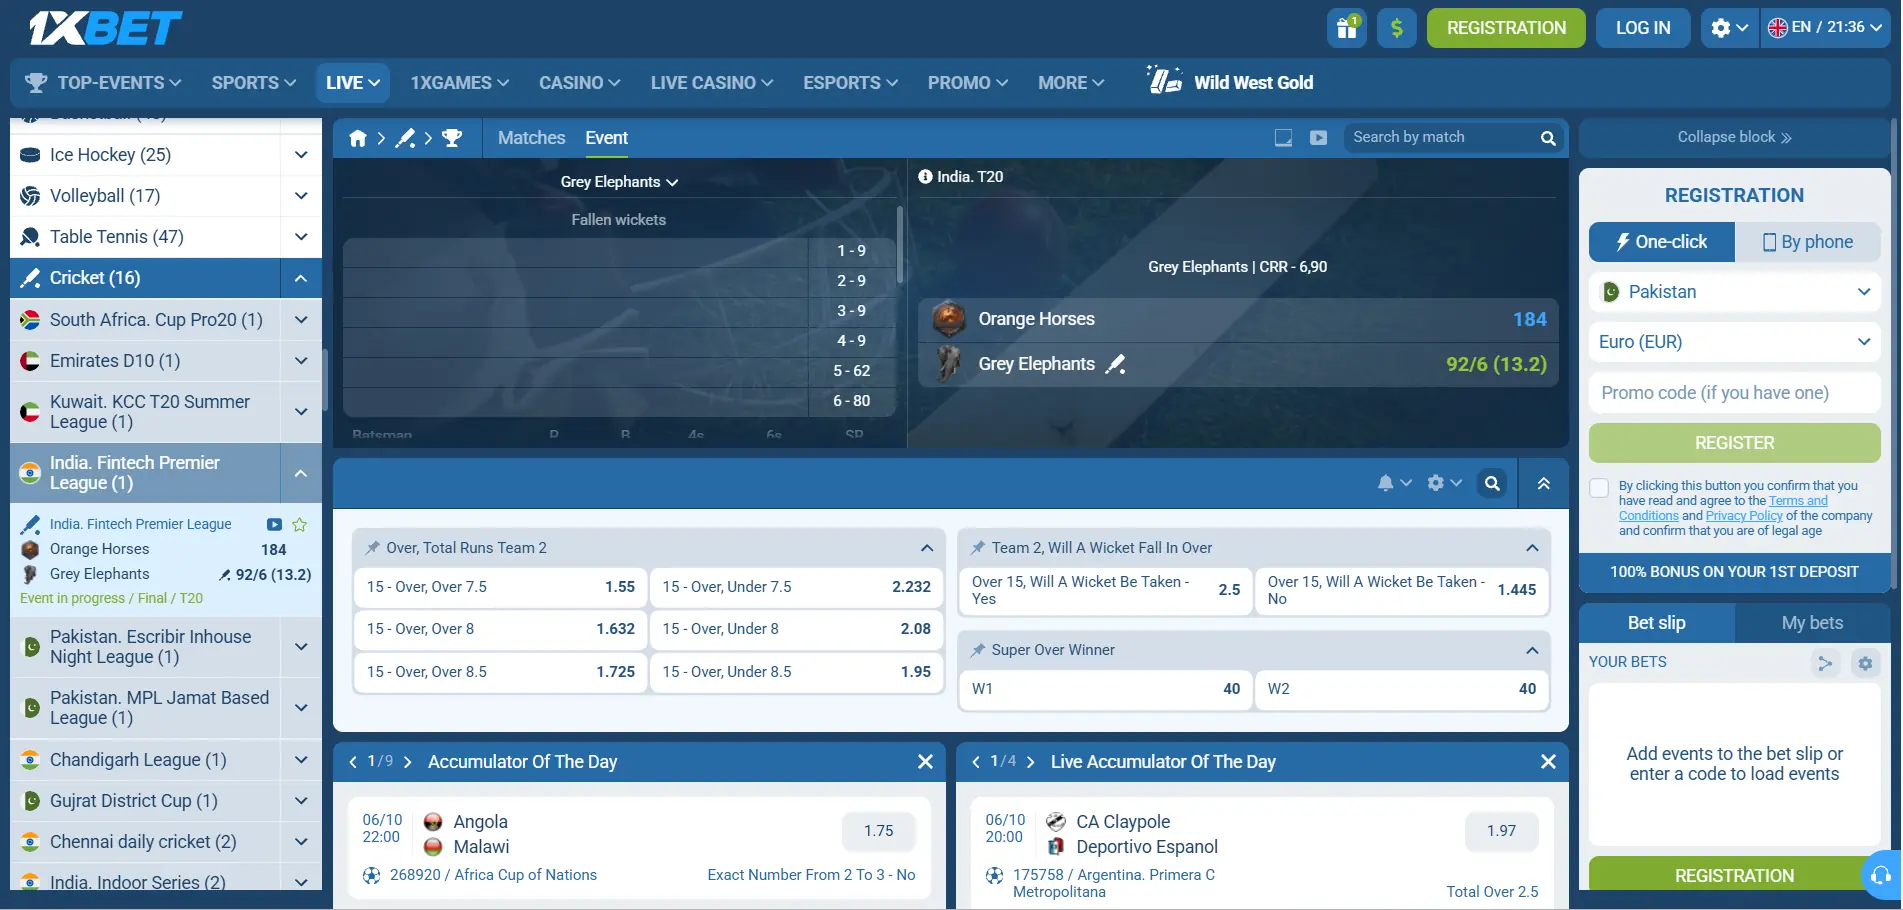Click the magnifier in Search by match

(1548, 138)
